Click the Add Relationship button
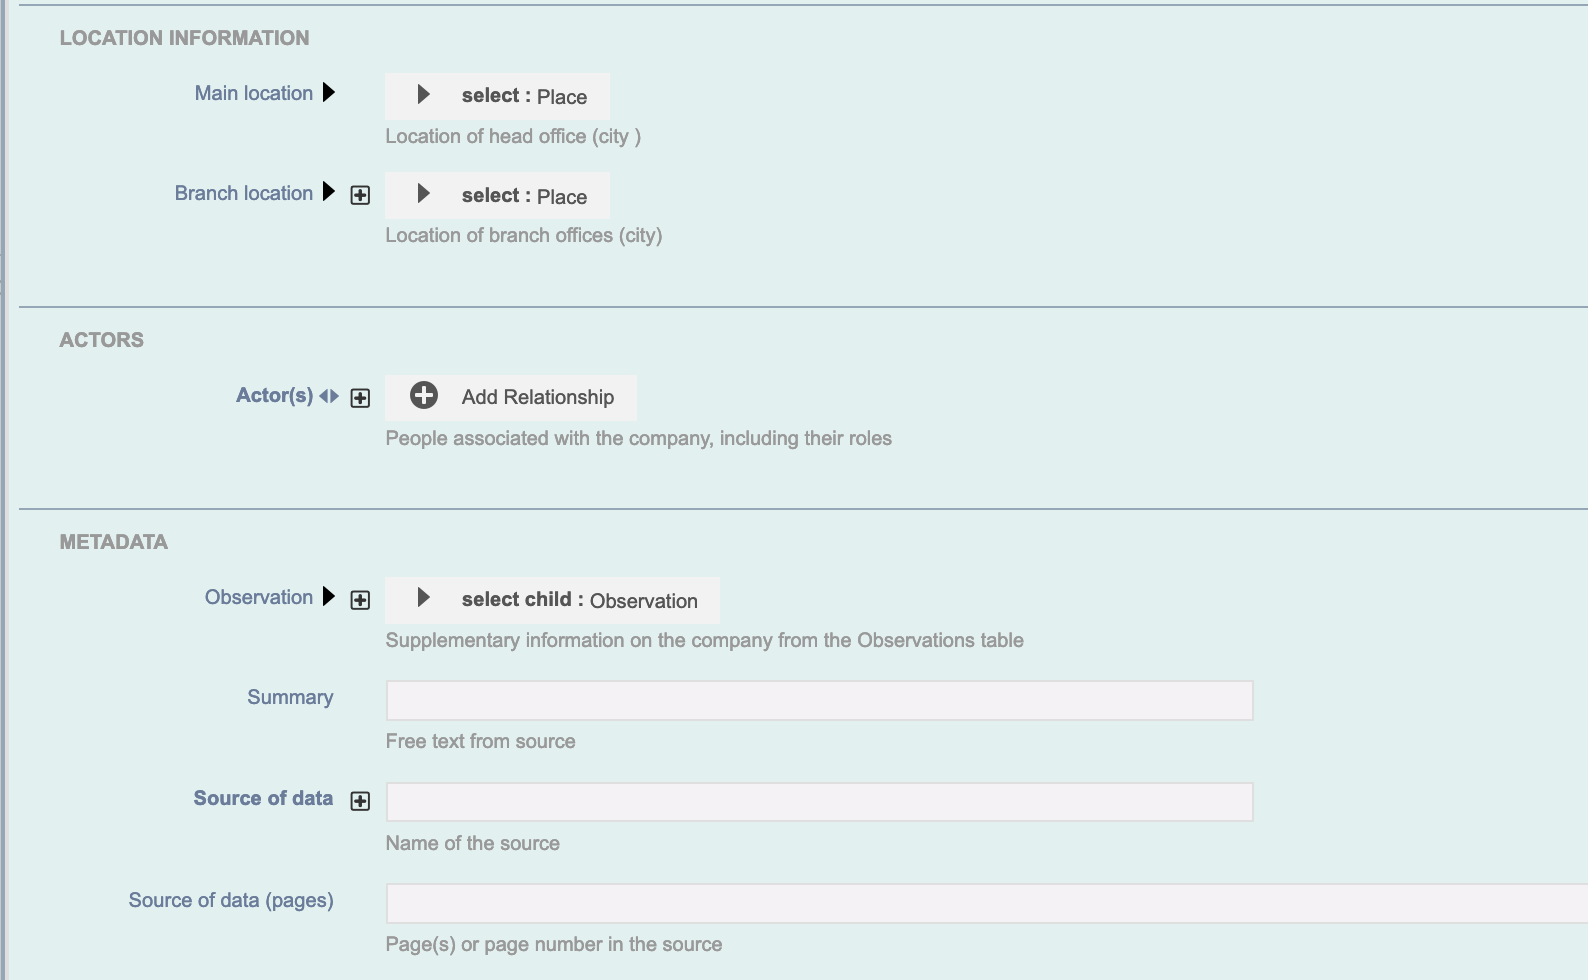1588x980 pixels. point(511,397)
